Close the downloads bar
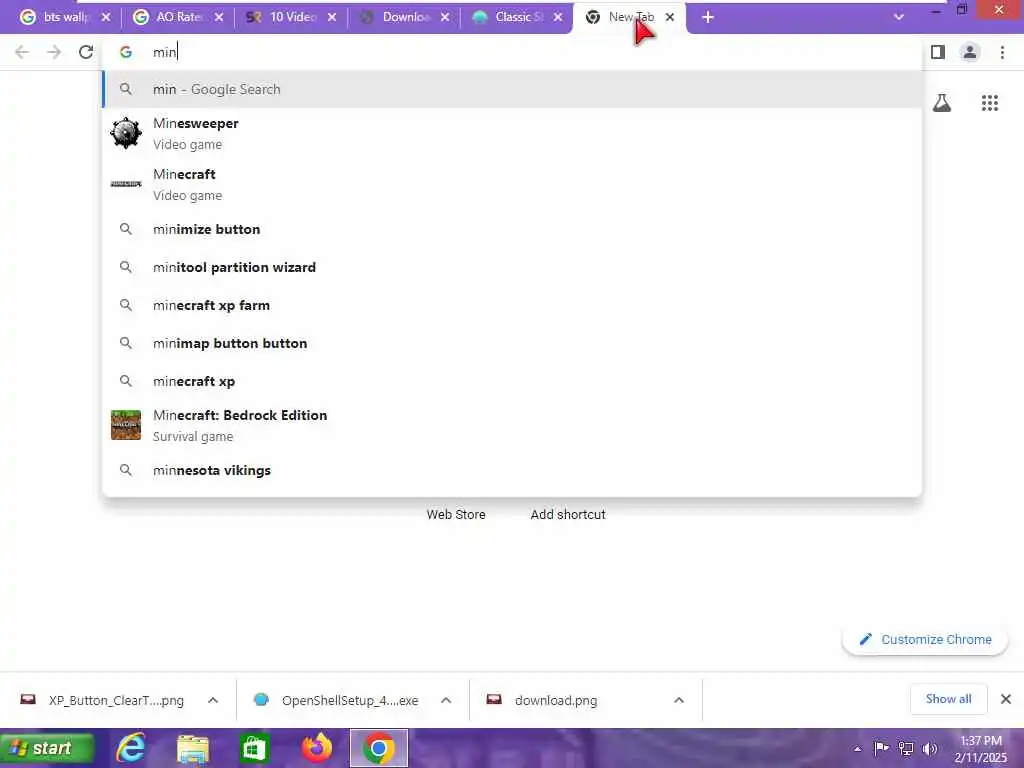This screenshot has height=768, width=1024. point(1006,699)
